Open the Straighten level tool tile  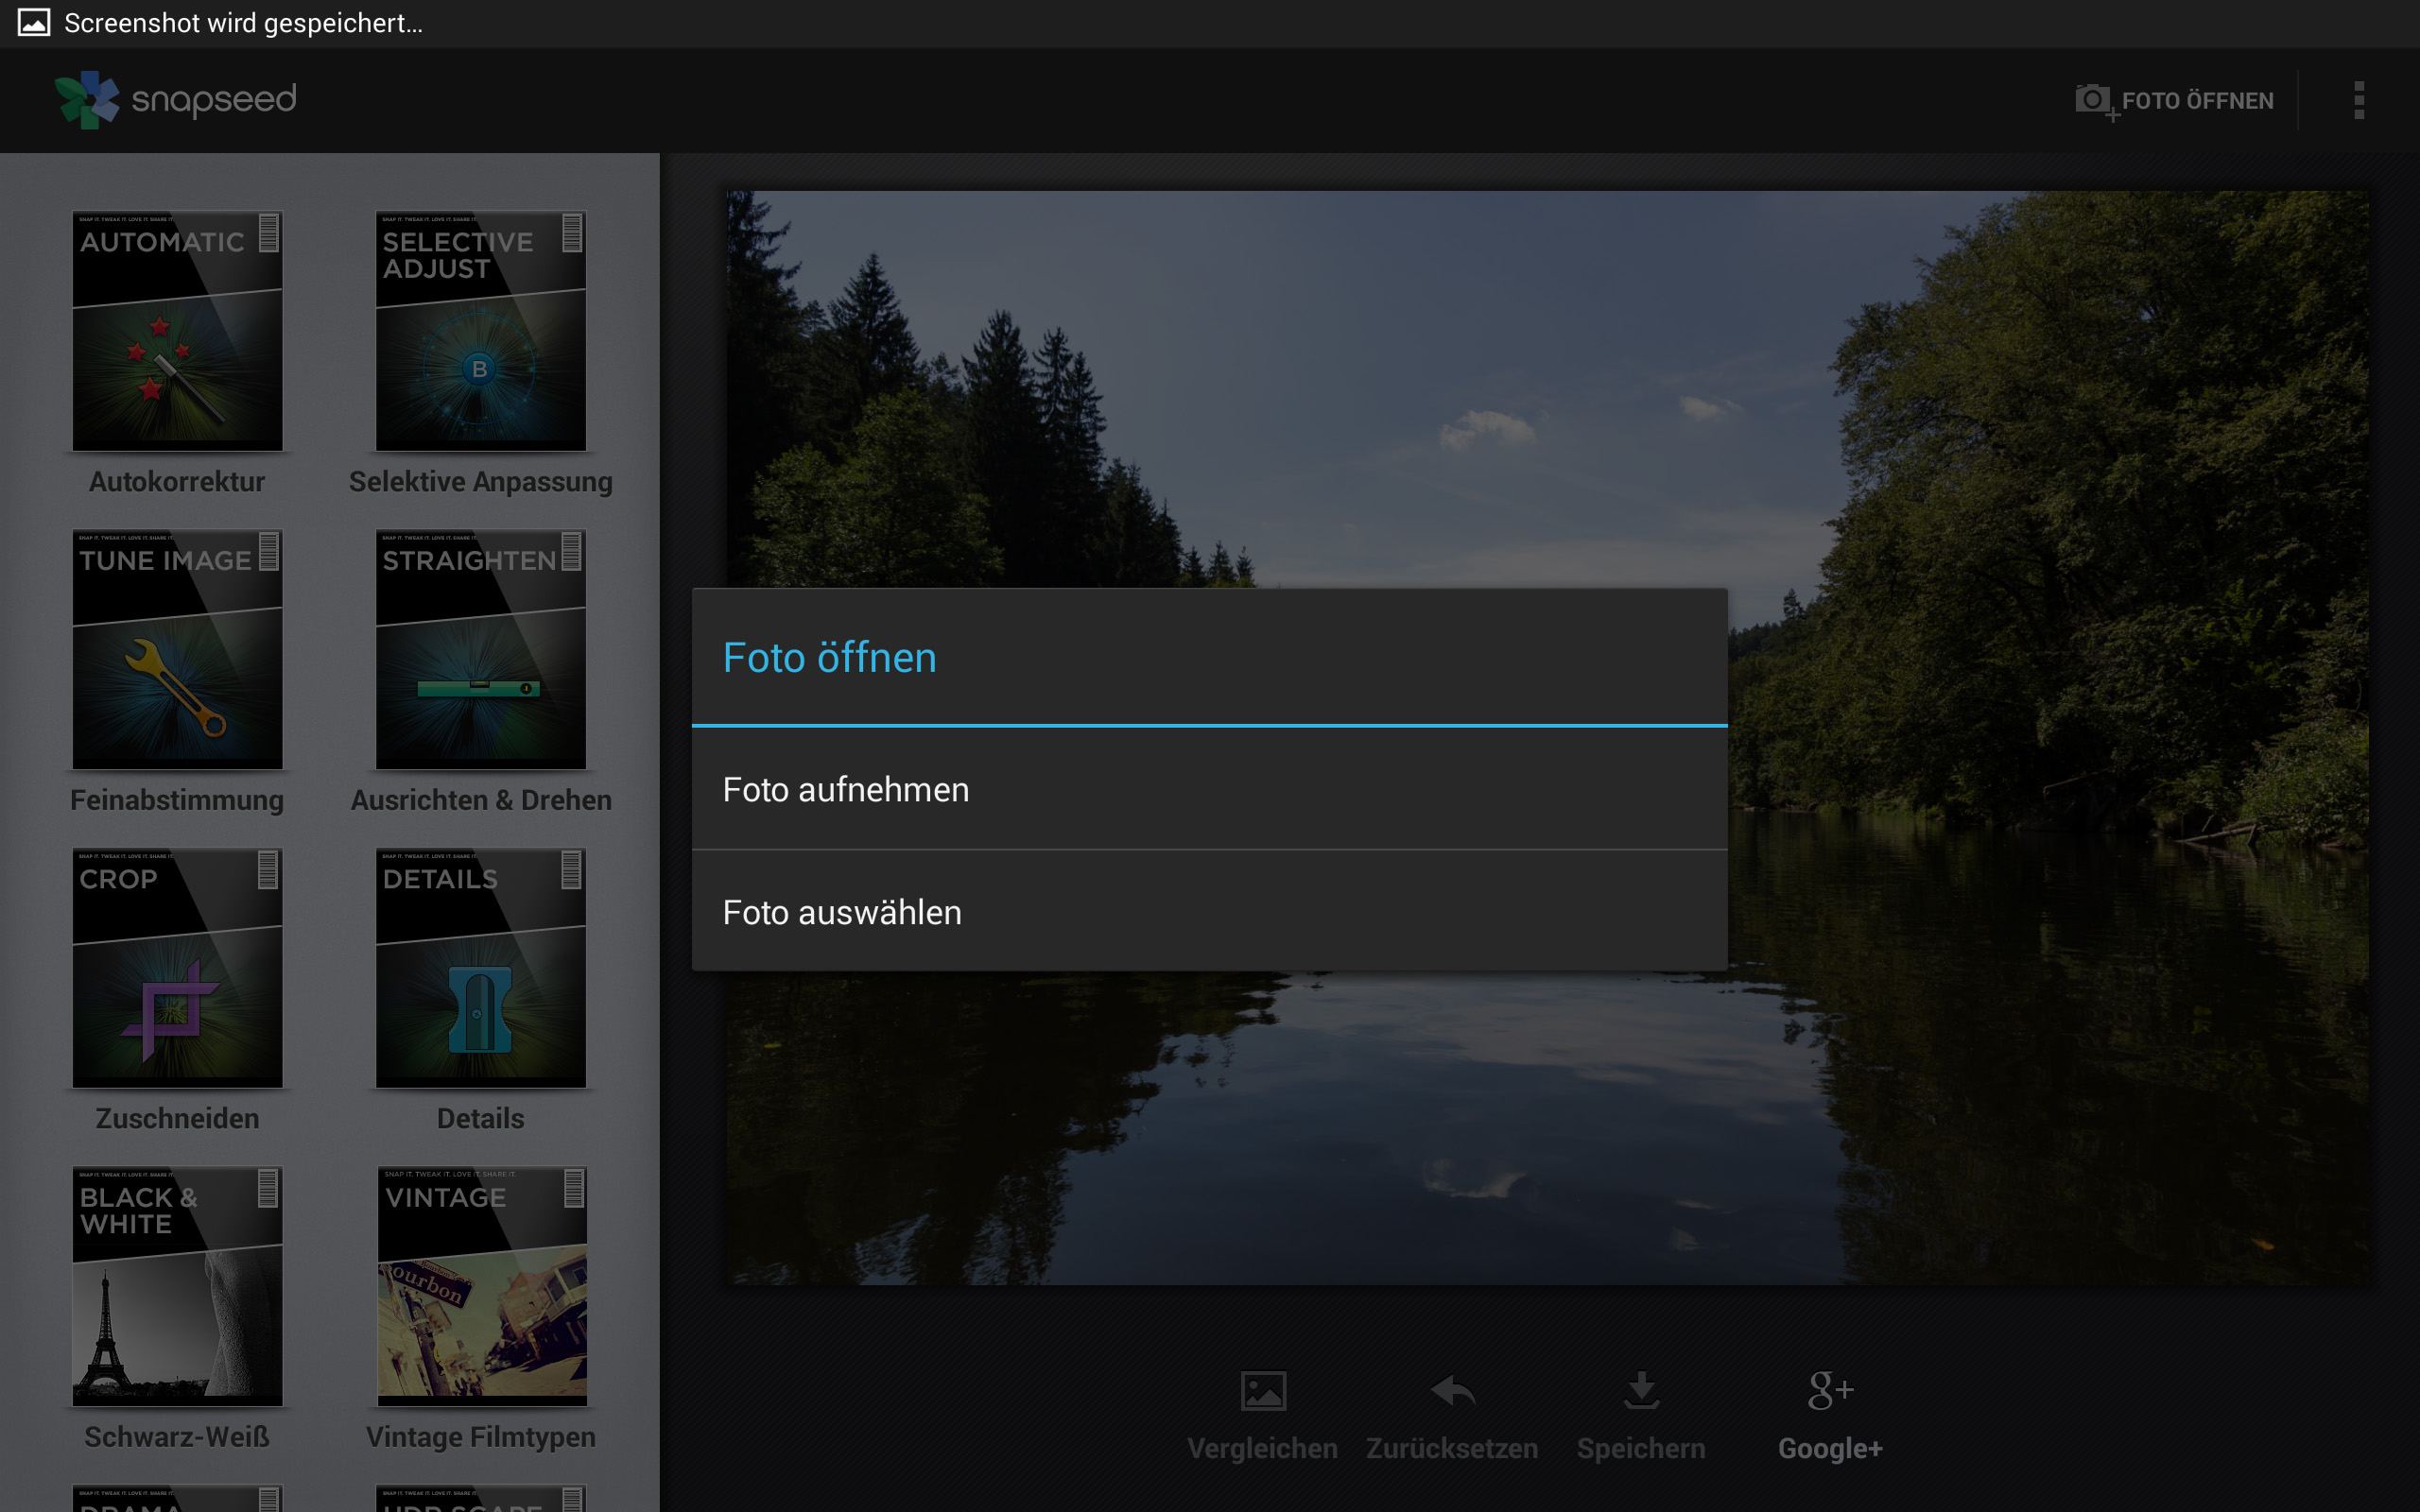click(480, 649)
